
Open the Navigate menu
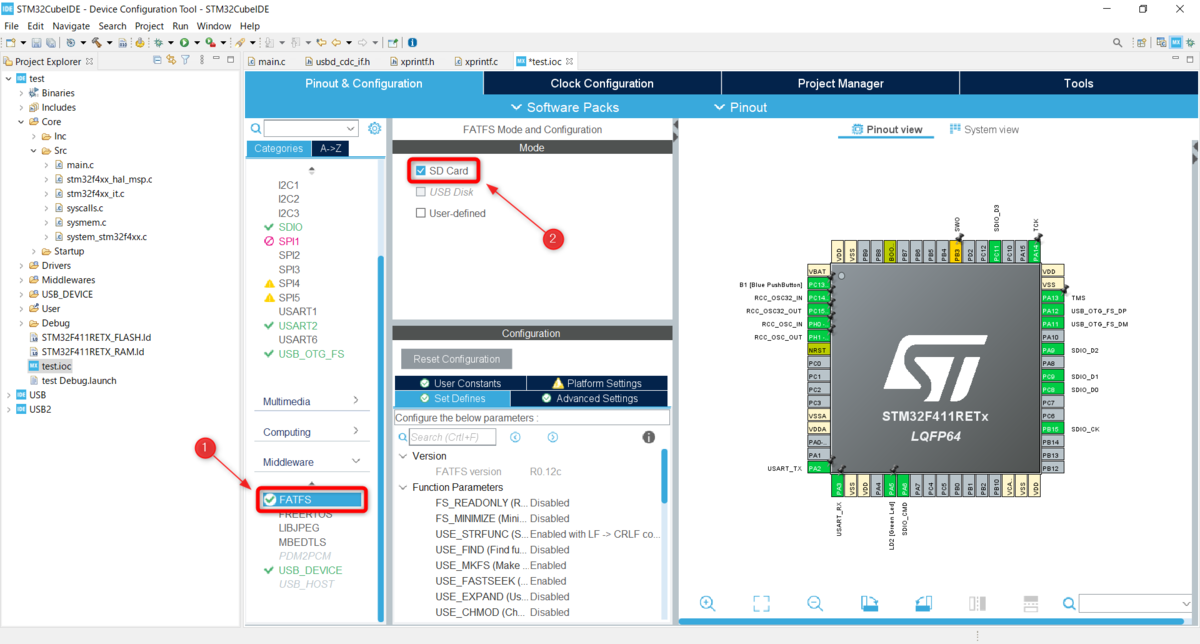click(x=71, y=25)
